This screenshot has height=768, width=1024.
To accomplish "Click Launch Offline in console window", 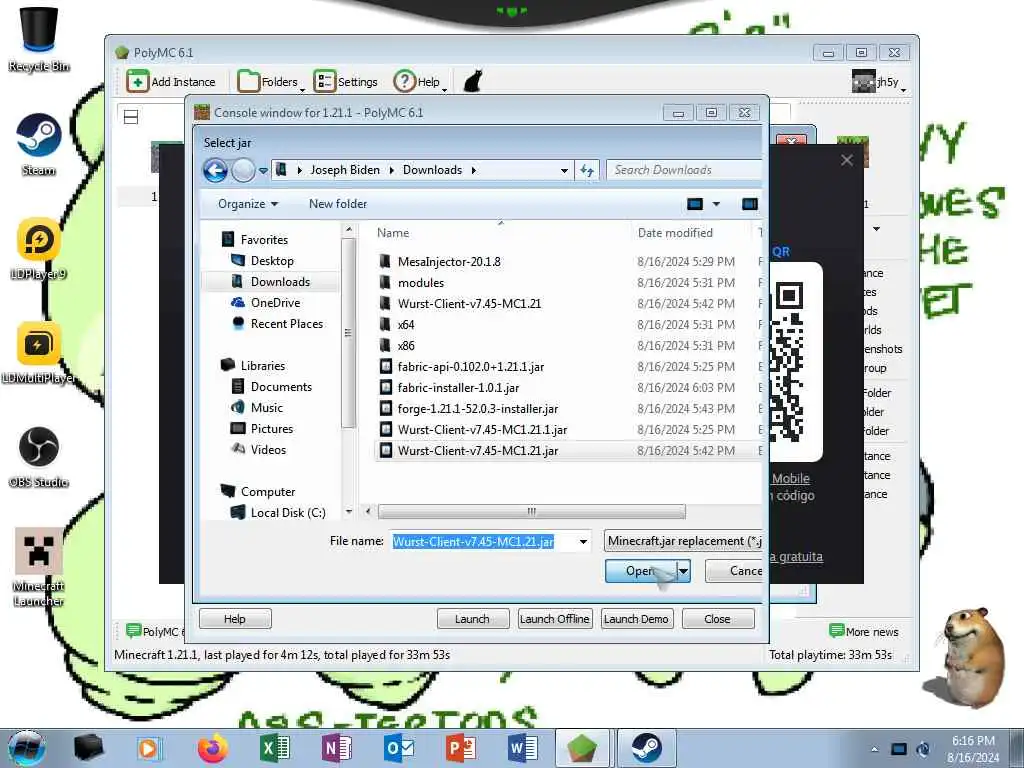I will click(x=554, y=619).
